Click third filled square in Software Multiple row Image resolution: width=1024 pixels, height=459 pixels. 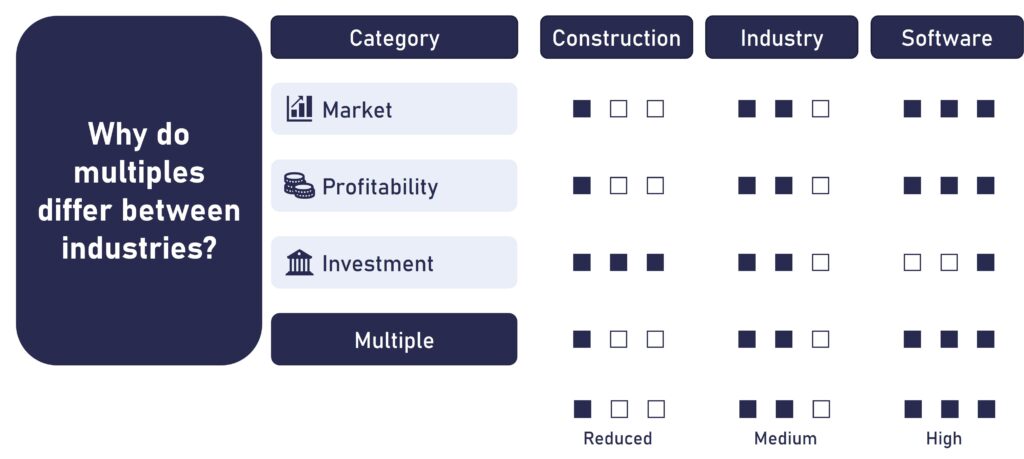click(x=985, y=340)
